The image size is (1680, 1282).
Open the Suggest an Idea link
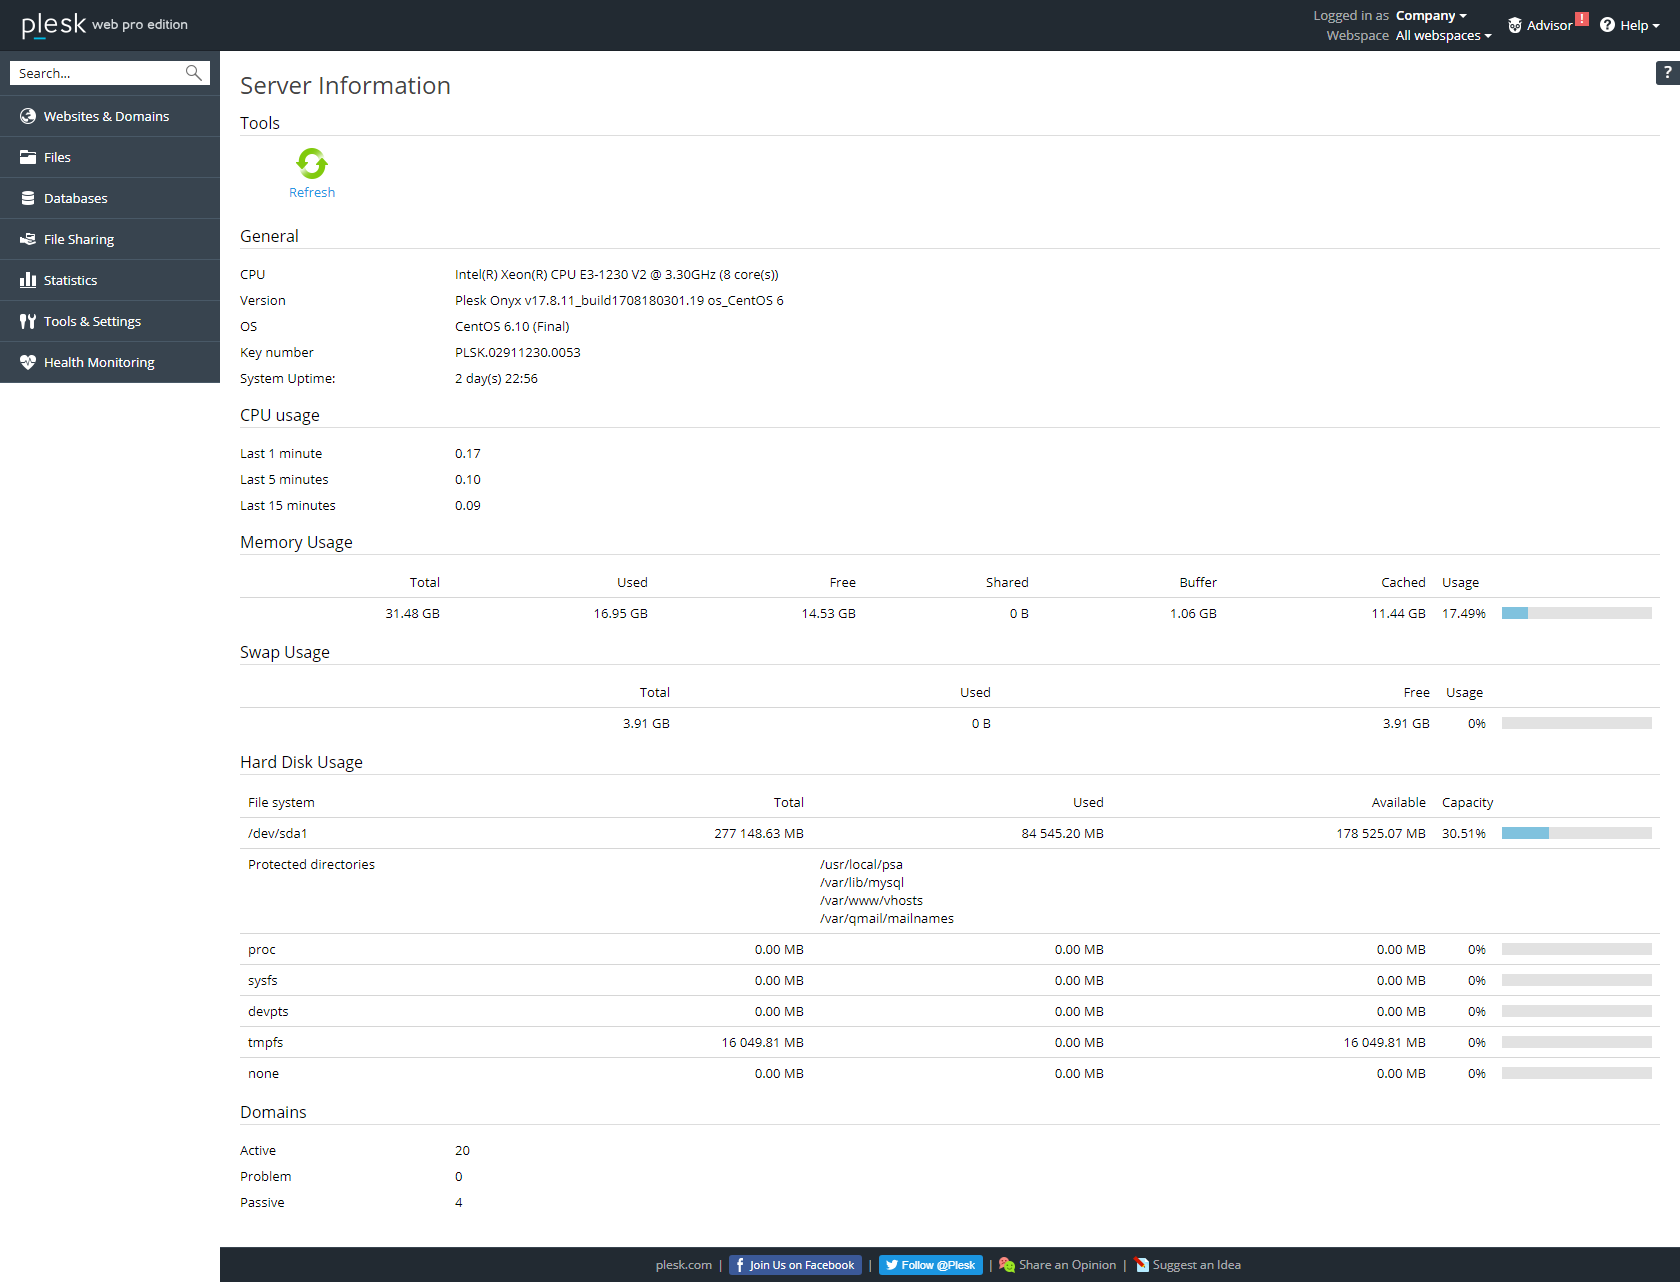[x=1188, y=1265]
